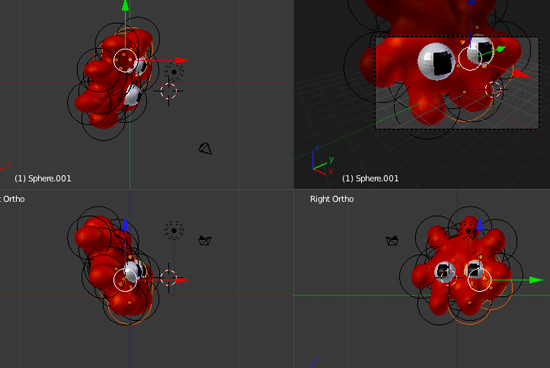Screen dimensions: 550x368
Task: Select the lamp in the bottom-left ortho view
Action: (x=174, y=230)
